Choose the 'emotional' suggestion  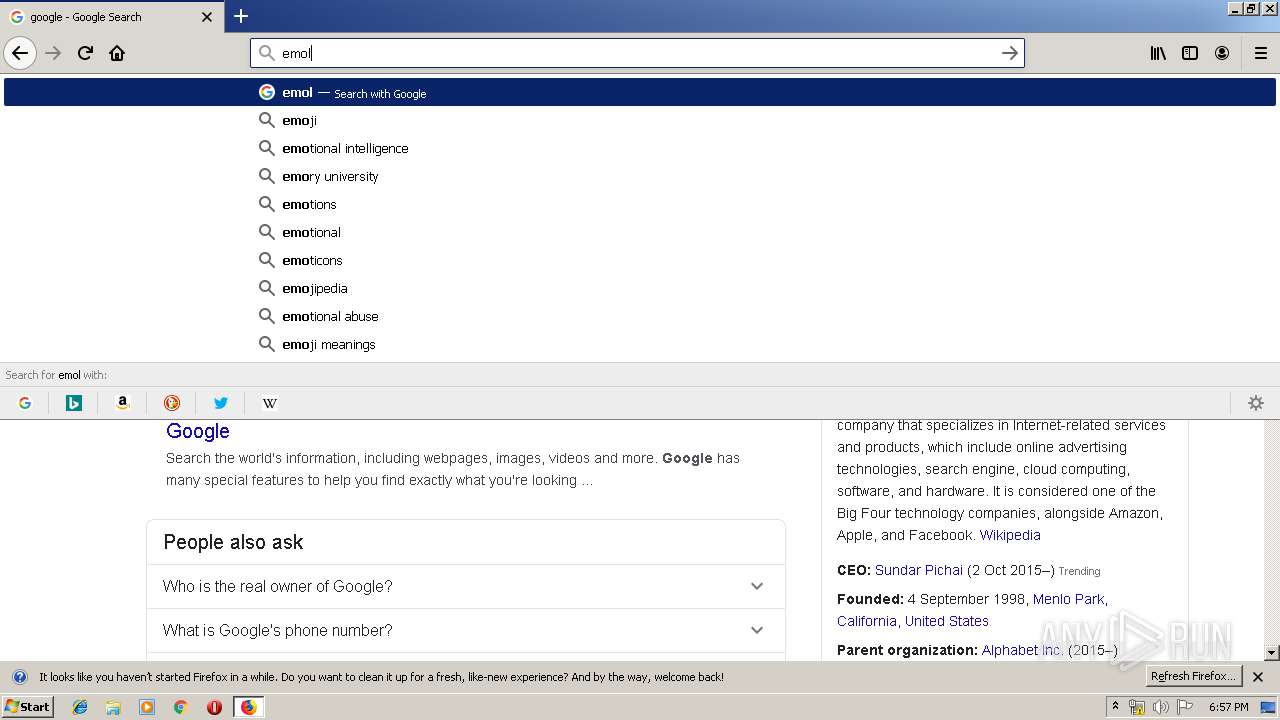[640, 232]
